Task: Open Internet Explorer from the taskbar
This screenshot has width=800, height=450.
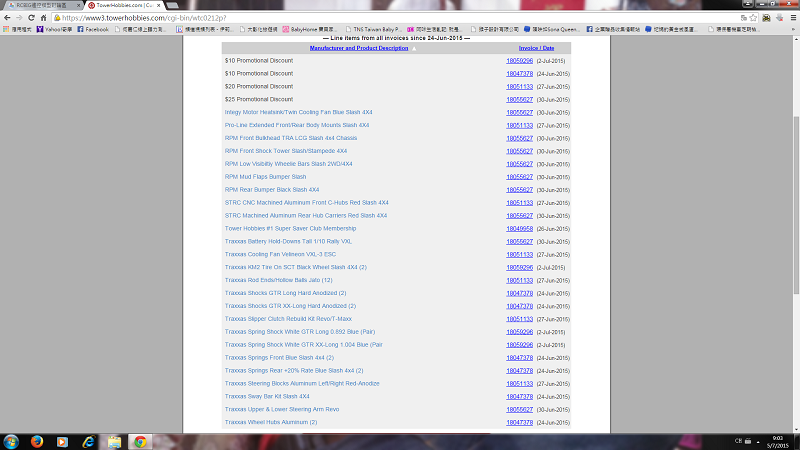Action: pyautogui.click(x=88, y=441)
